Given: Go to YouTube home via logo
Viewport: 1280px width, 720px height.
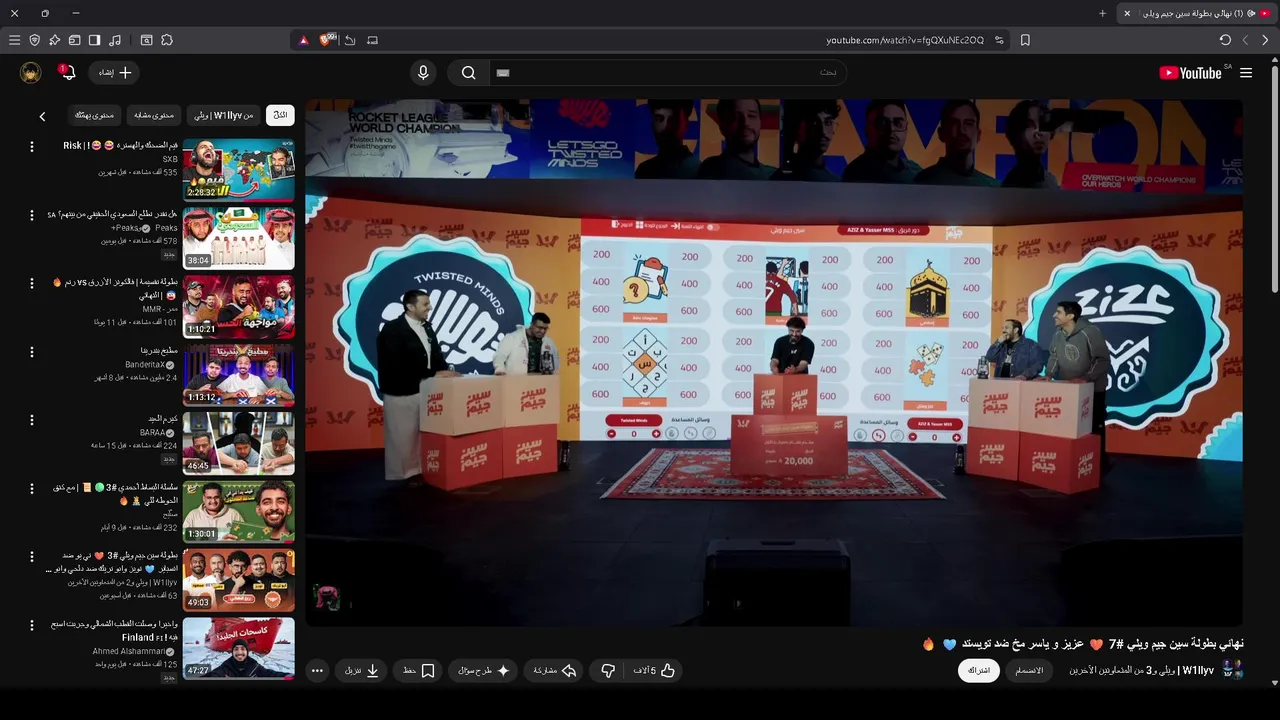Looking at the screenshot, I should click(x=1191, y=73).
